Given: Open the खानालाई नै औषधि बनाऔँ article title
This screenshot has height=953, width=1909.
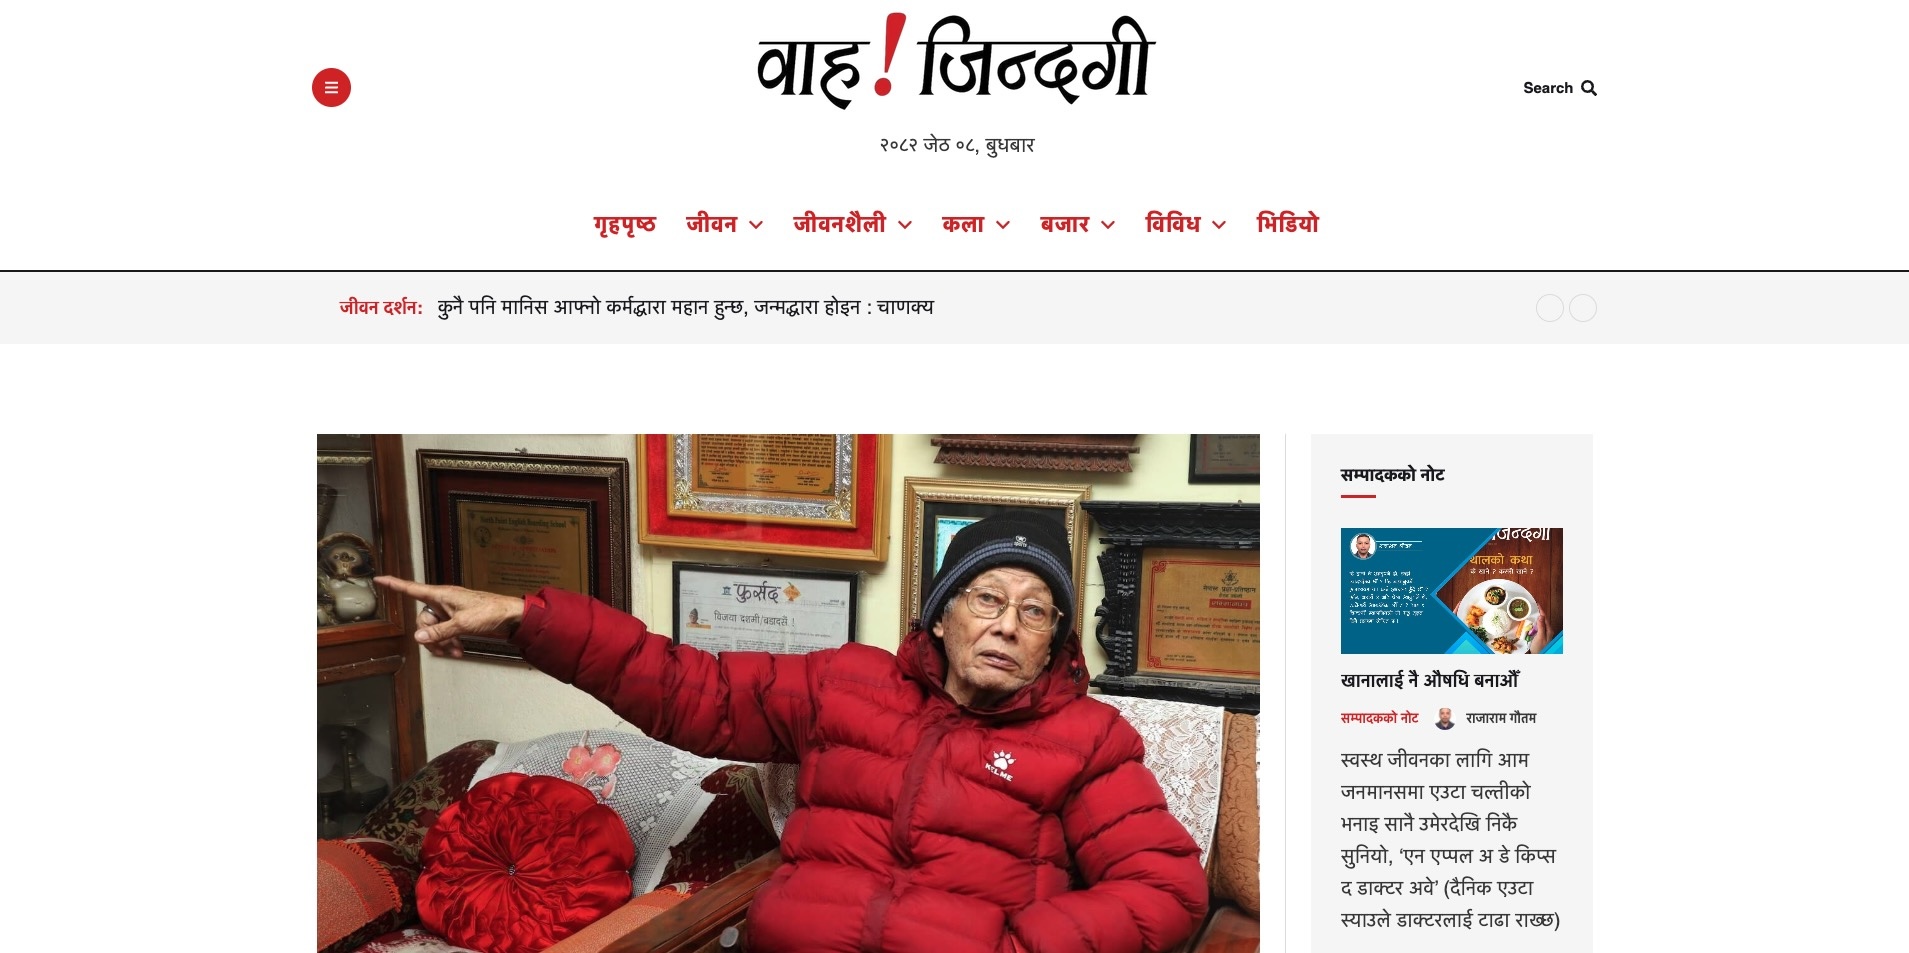Looking at the screenshot, I should (1429, 680).
